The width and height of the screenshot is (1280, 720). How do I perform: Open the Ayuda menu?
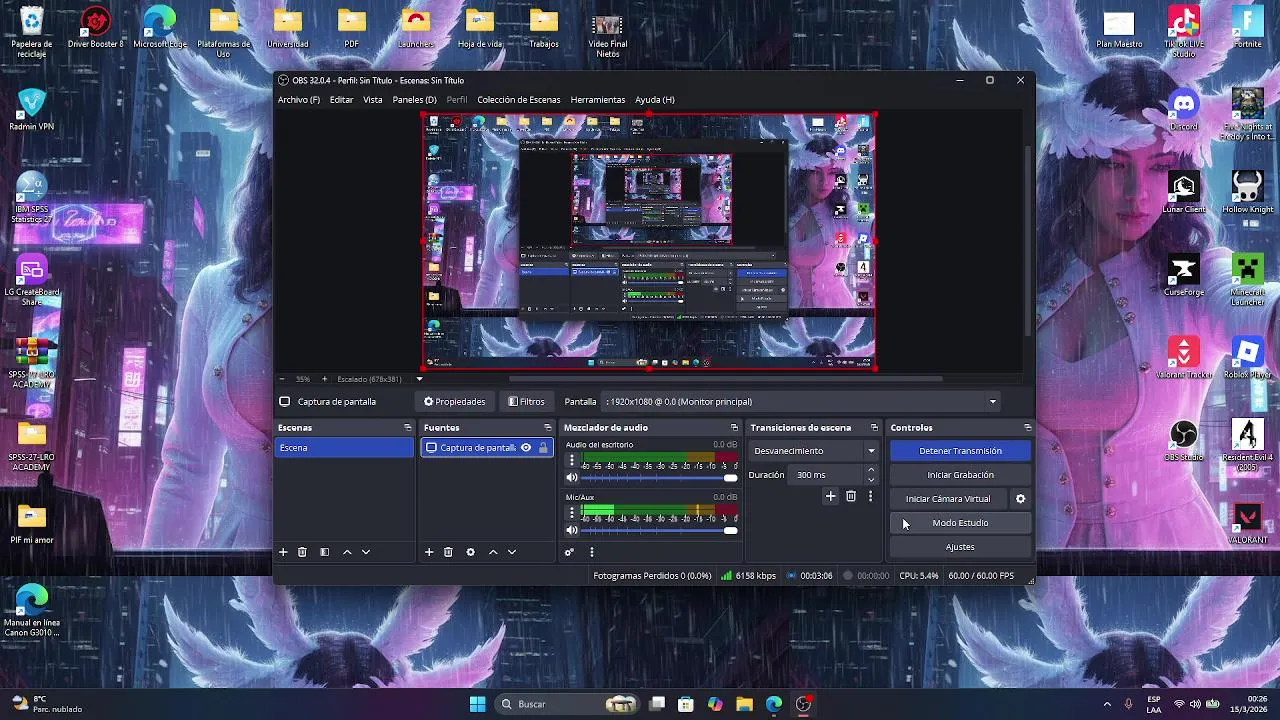655,100
